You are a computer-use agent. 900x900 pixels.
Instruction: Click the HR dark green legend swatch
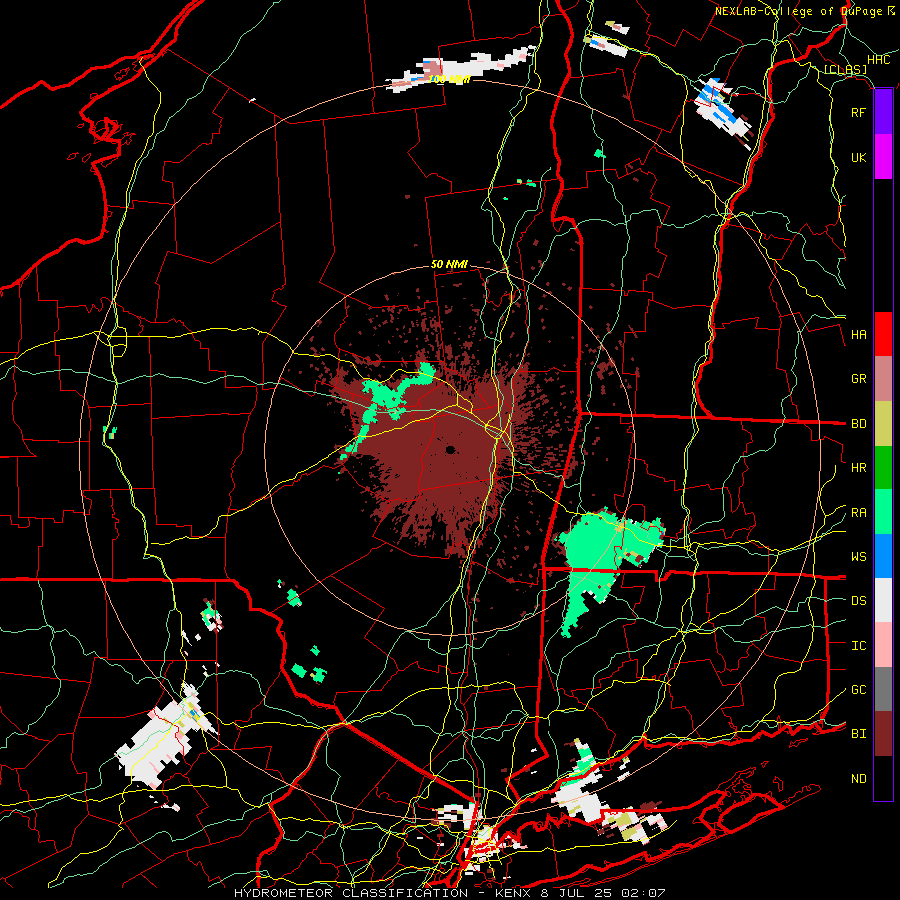[x=883, y=468]
